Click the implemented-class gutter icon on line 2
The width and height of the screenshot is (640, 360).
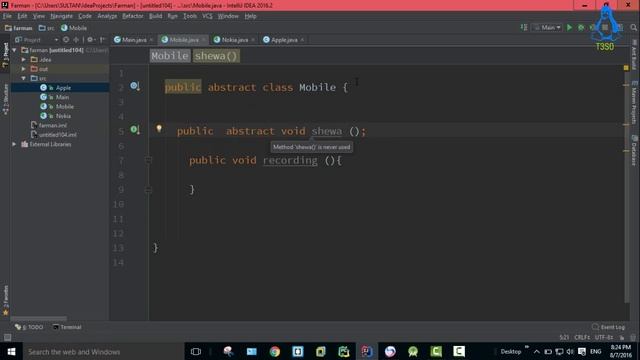134,86
